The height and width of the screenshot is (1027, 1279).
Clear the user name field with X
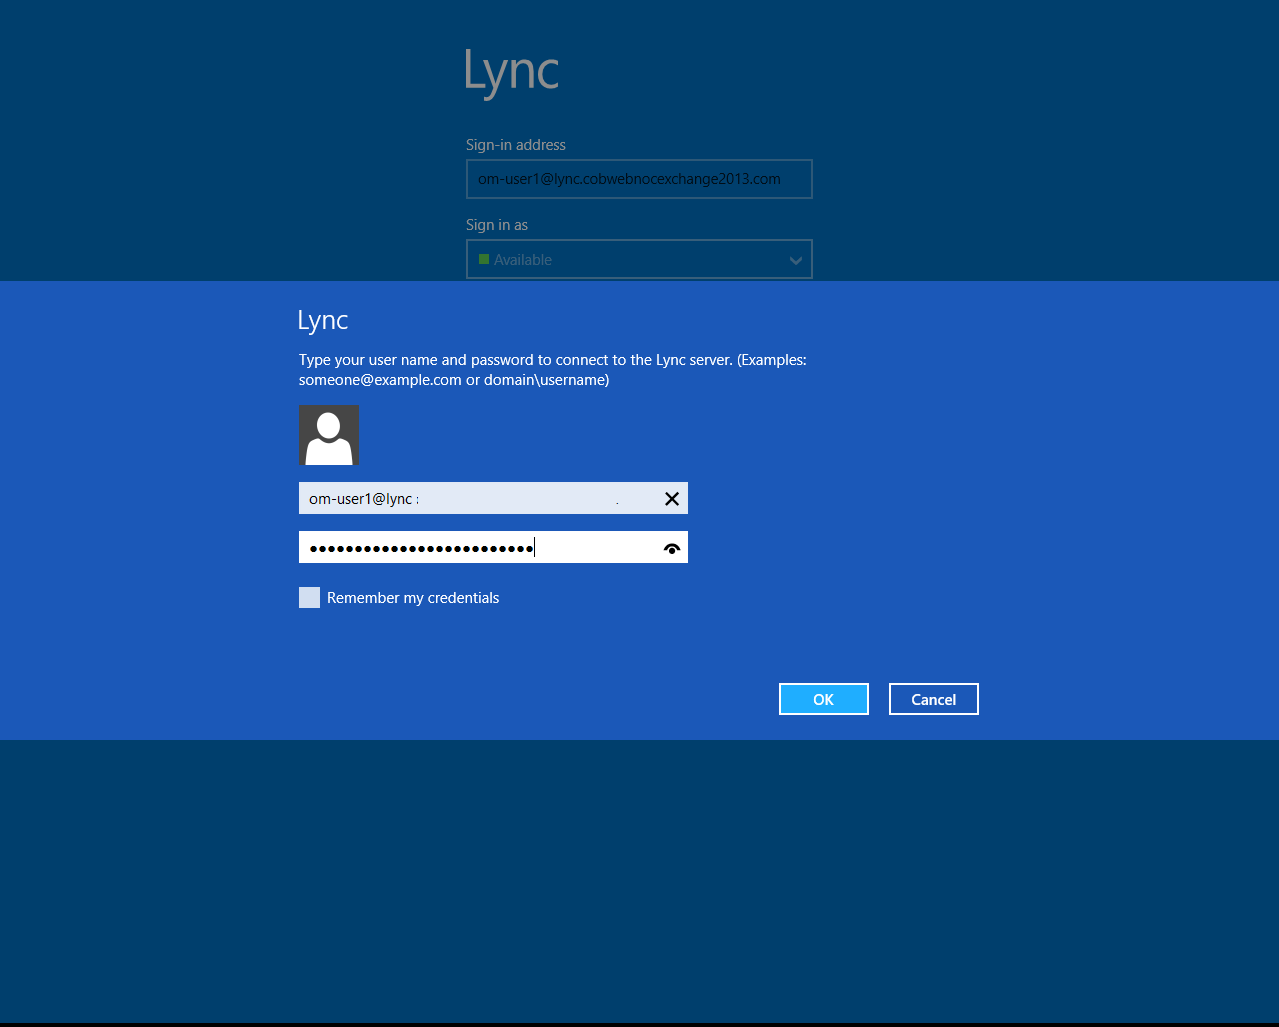pyautogui.click(x=672, y=499)
